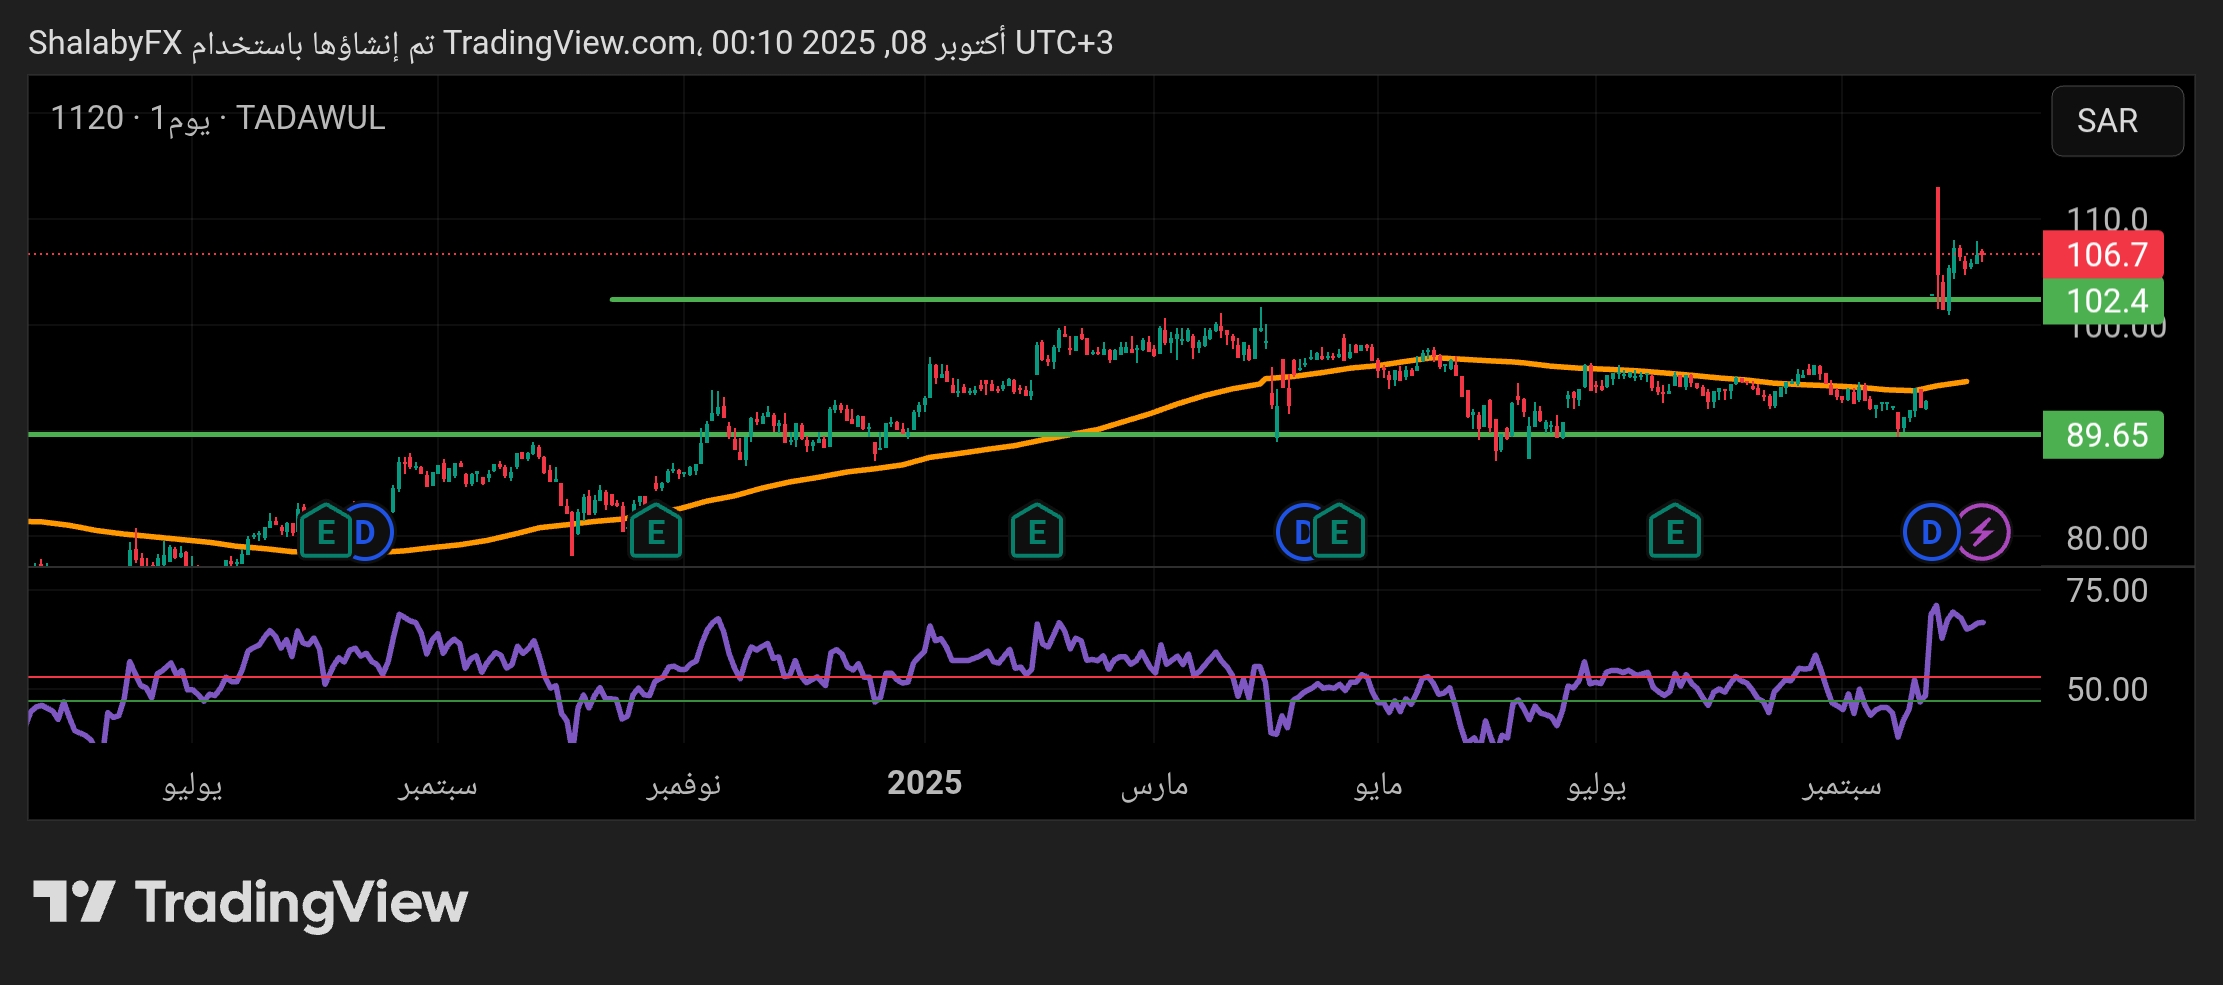Click the 75.00 level on RSI scale
This screenshot has width=2223, height=985.
point(2106,590)
